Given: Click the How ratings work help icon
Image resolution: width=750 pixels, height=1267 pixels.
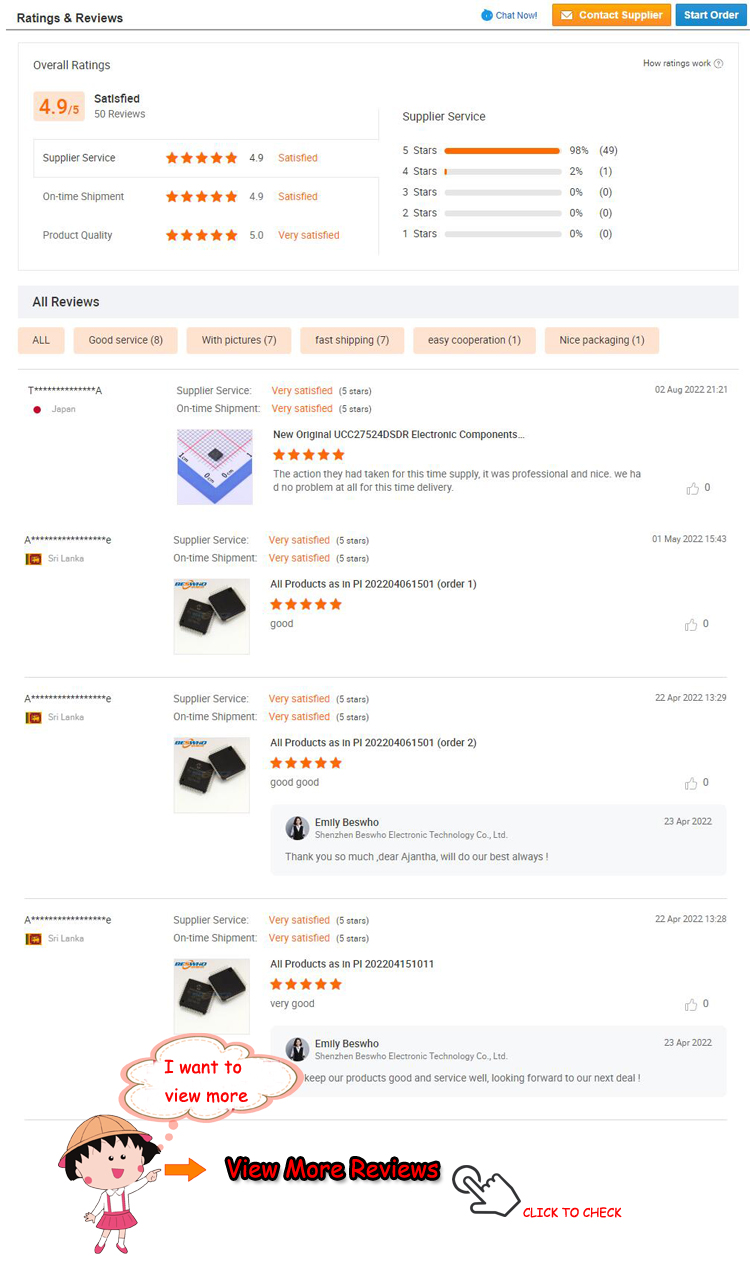Looking at the screenshot, I should [x=718, y=64].
